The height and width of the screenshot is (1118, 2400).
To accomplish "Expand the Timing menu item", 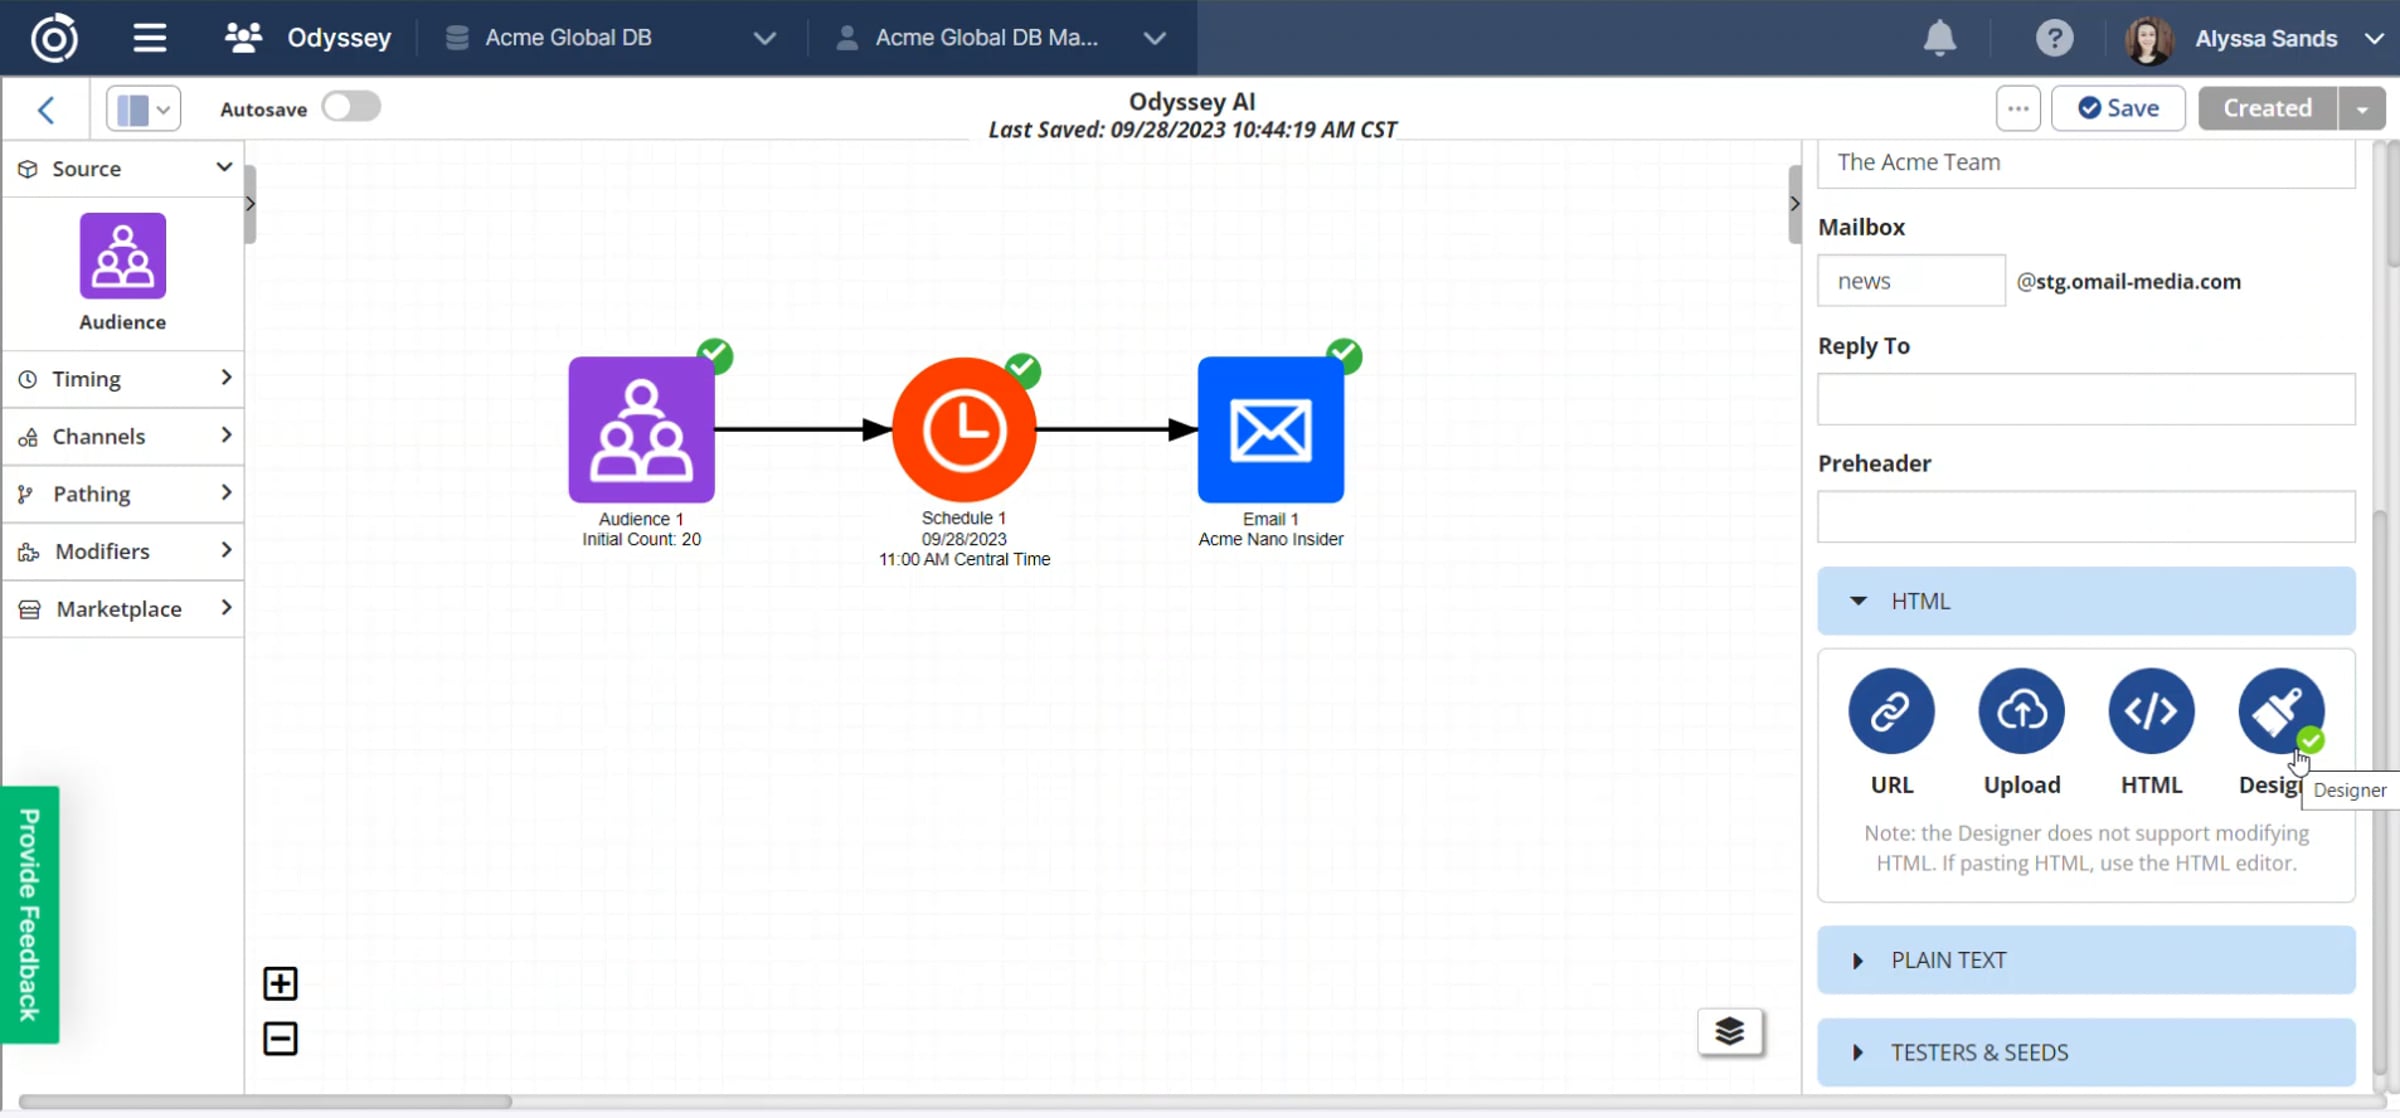I will [x=123, y=379].
